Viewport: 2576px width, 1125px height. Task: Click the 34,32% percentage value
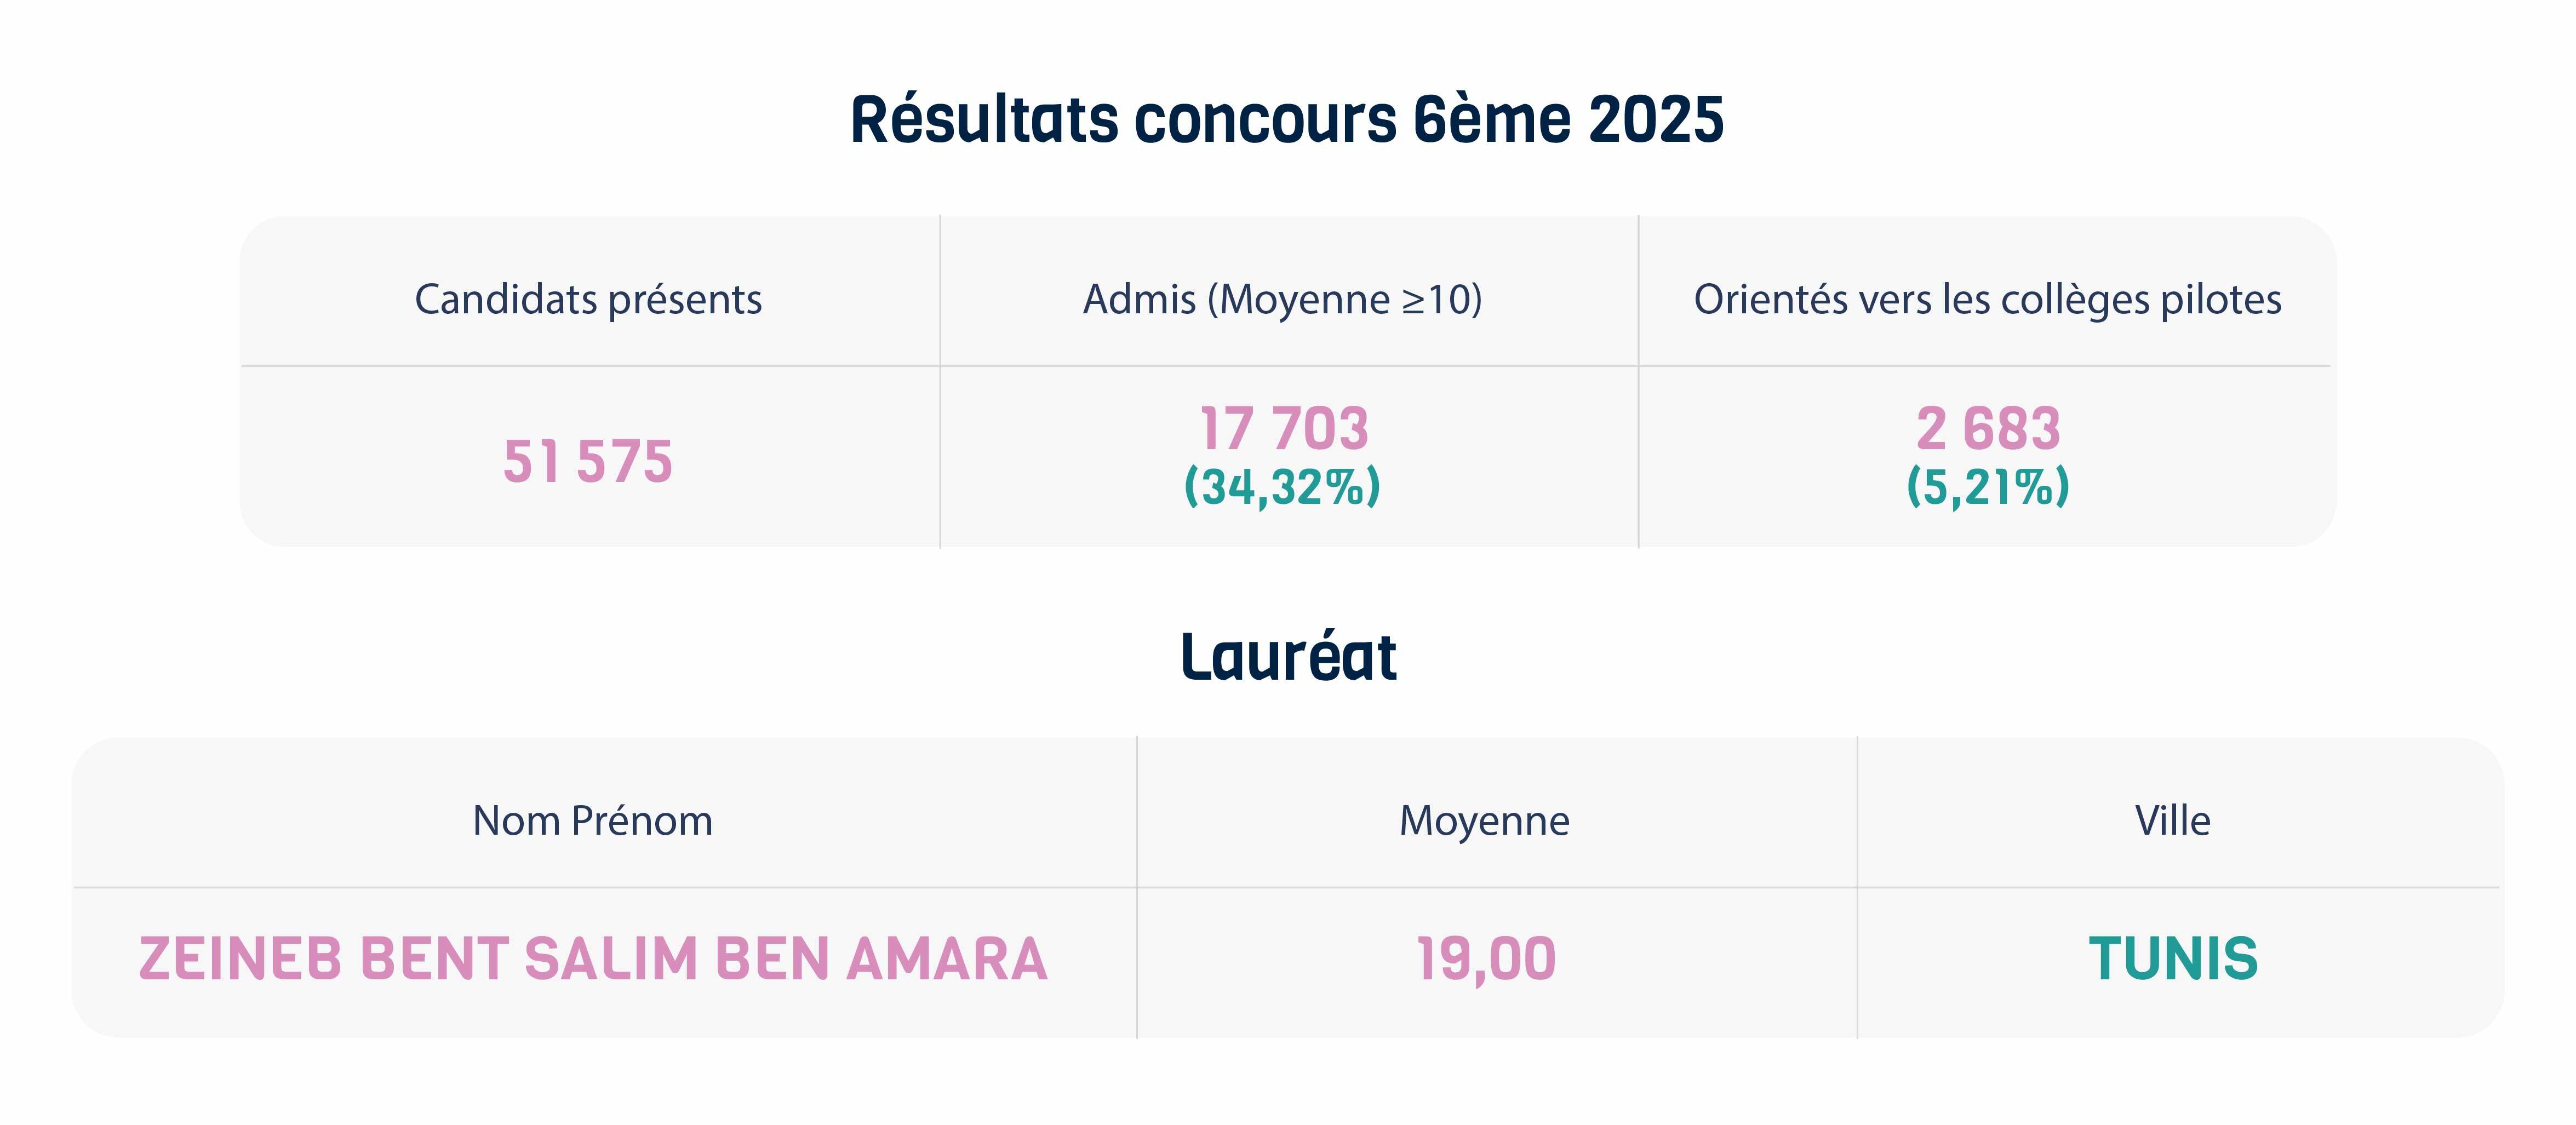(1283, 487)
